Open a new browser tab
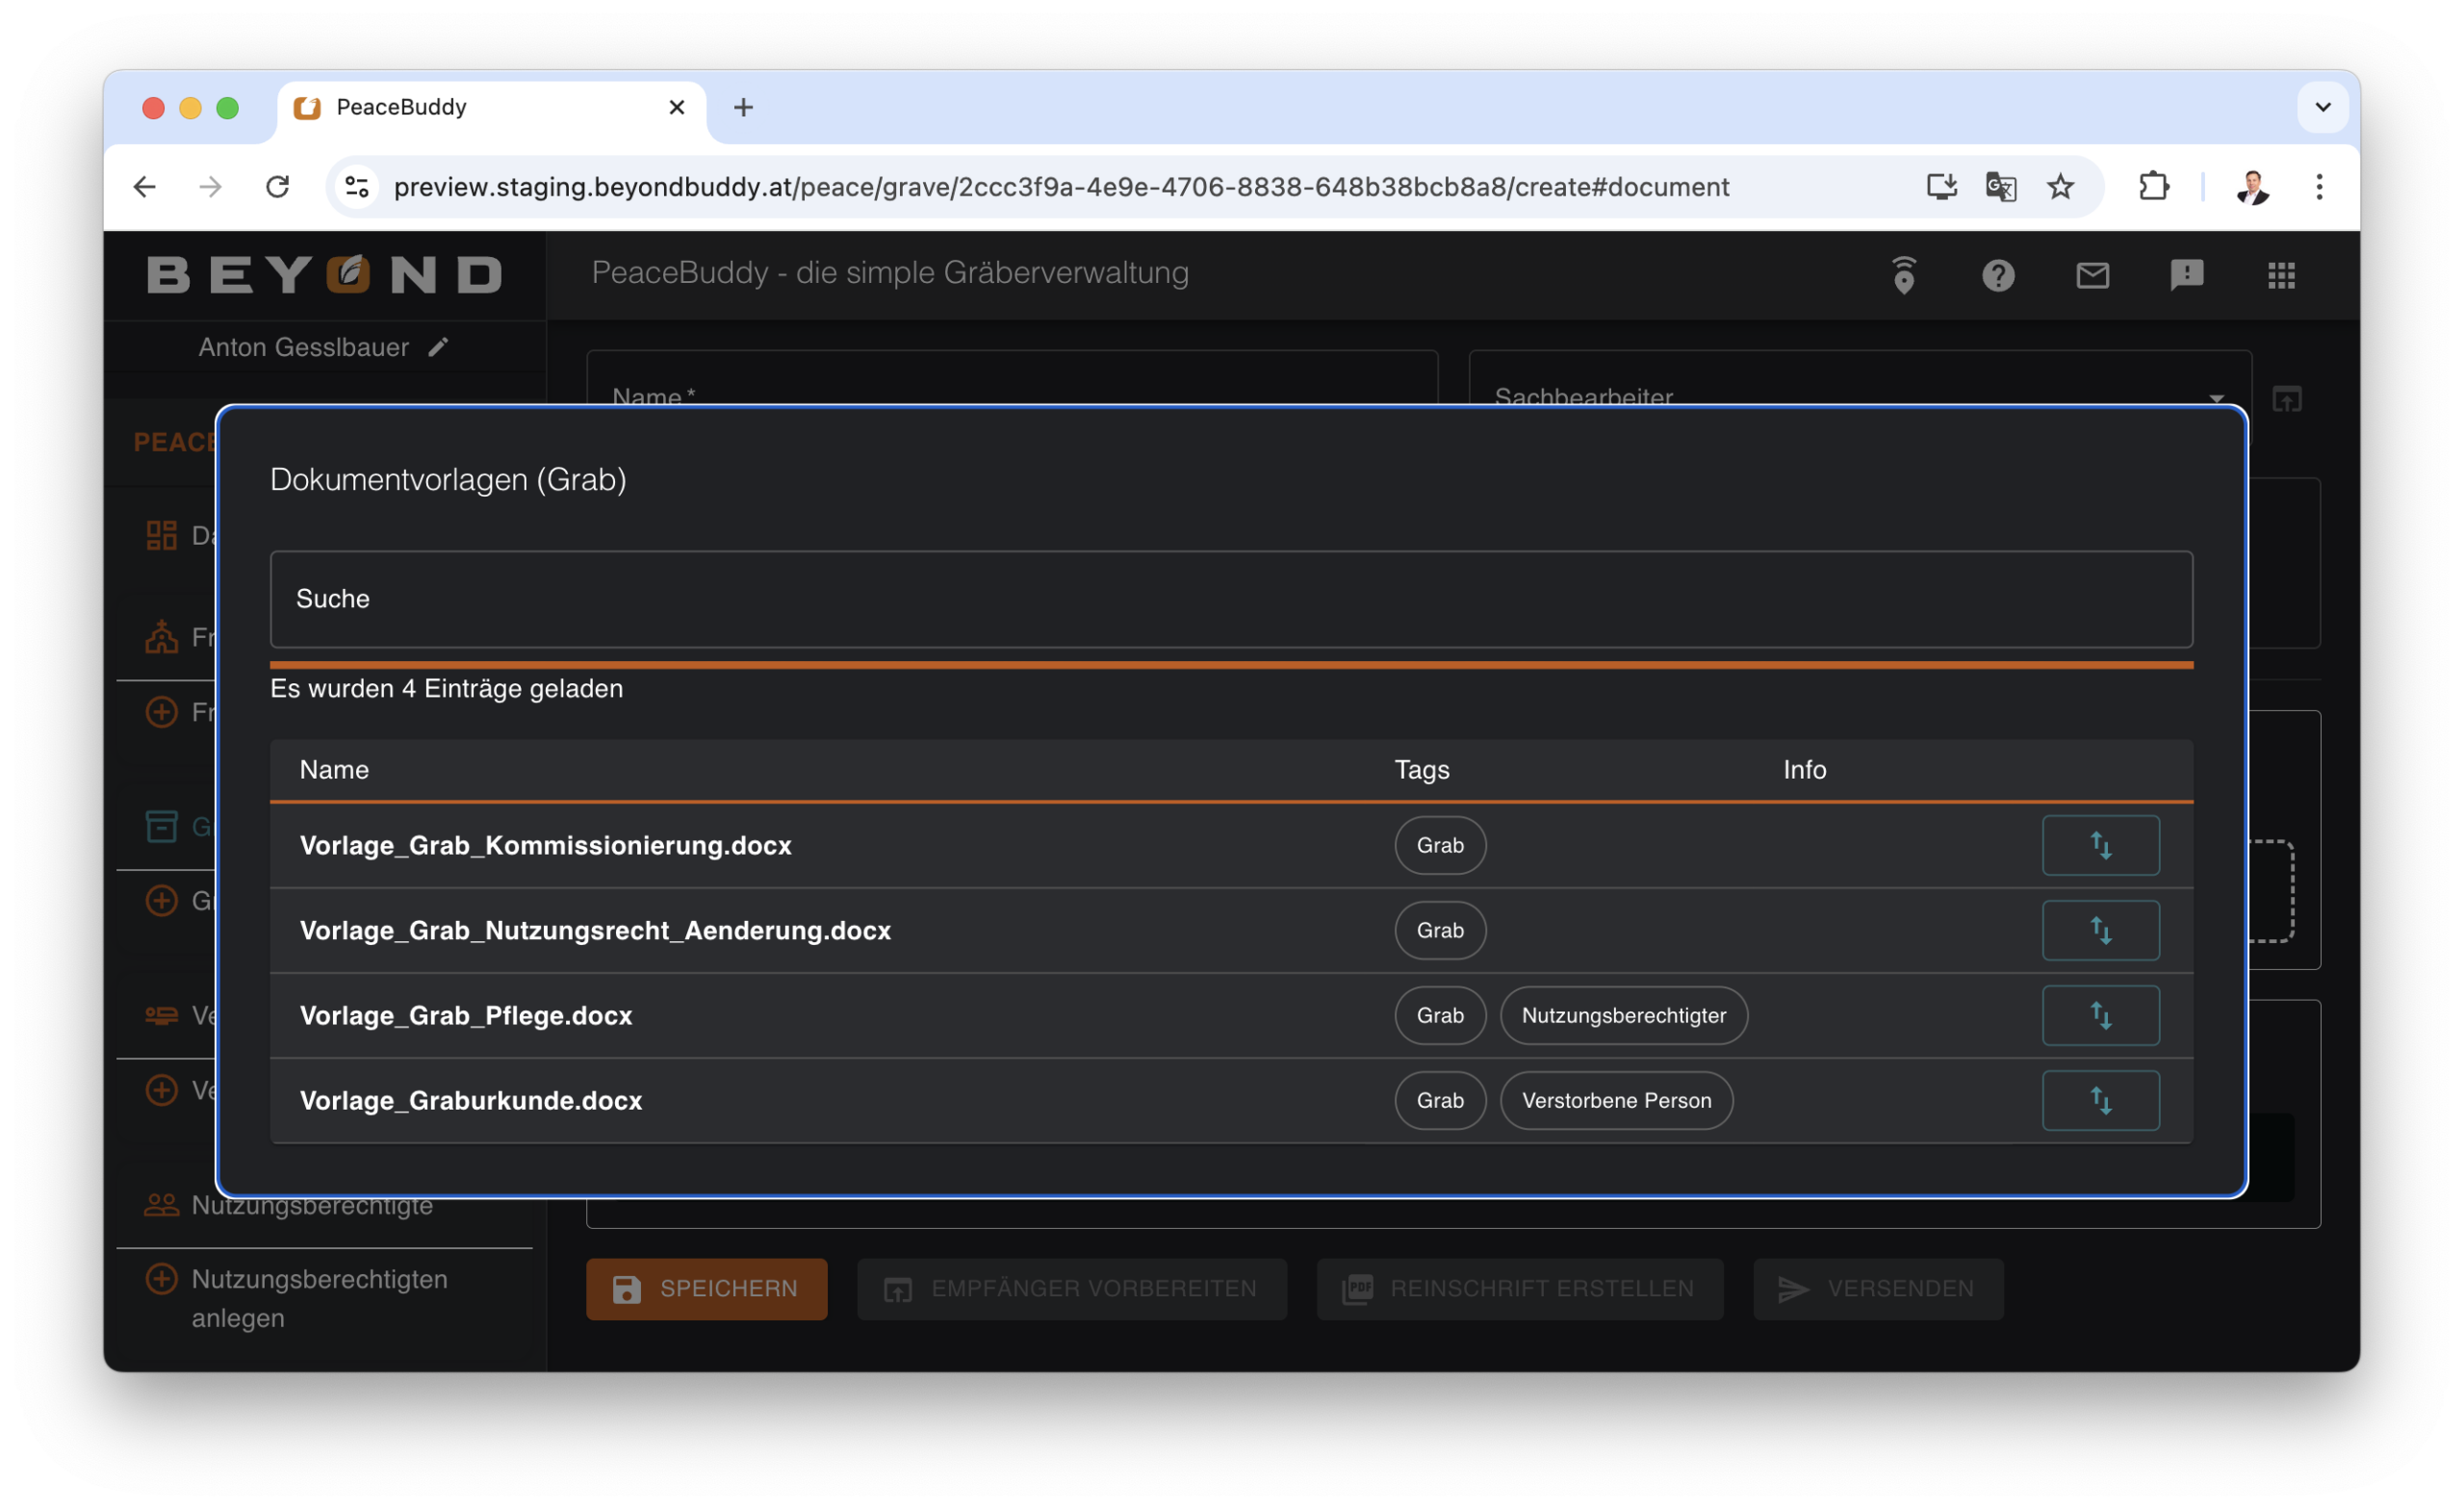This screenshot has height=1509, width=2464. (x=743, y=107)
